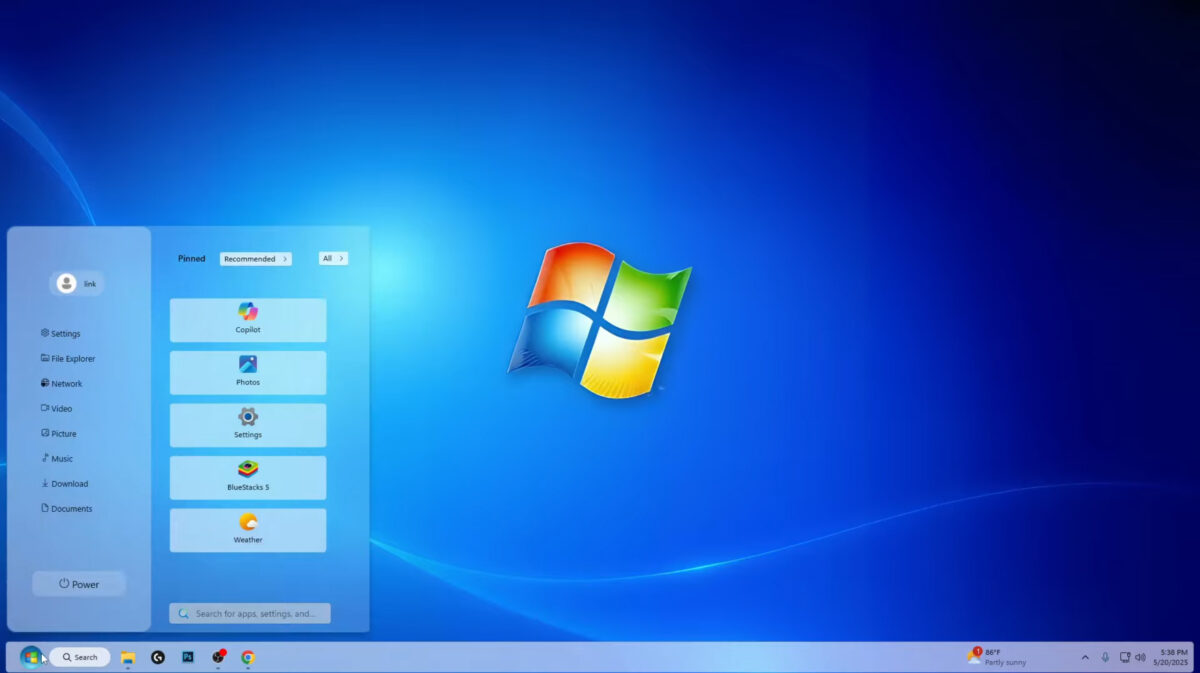Expand the Recommended section

coord(255,258)
